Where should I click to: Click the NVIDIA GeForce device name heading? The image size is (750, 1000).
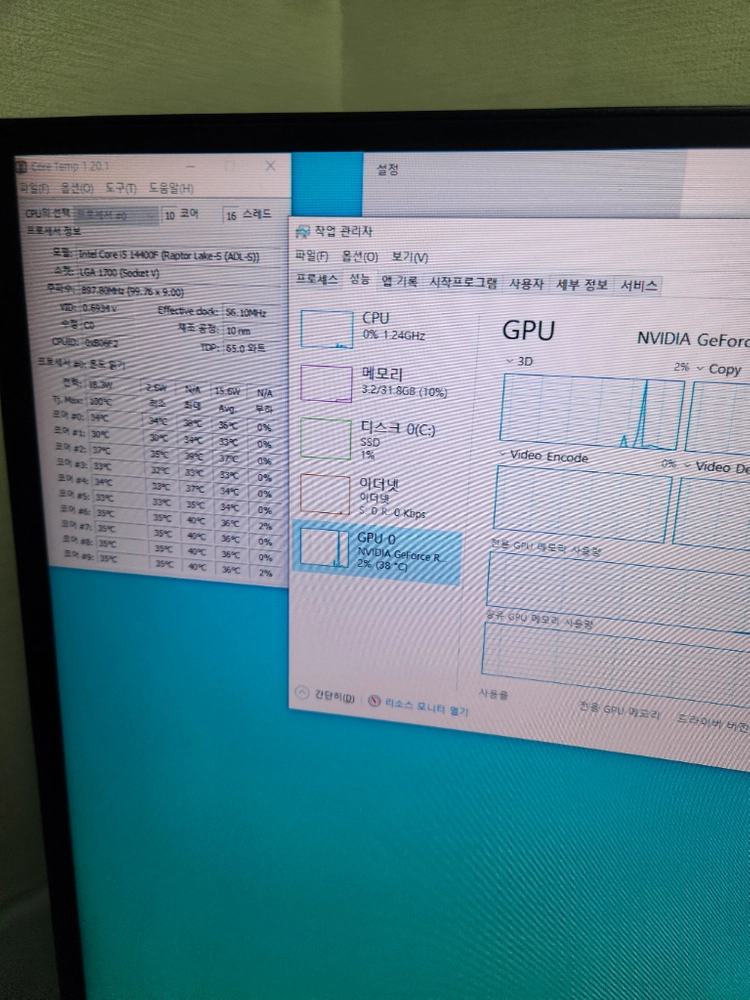[693, 339]
